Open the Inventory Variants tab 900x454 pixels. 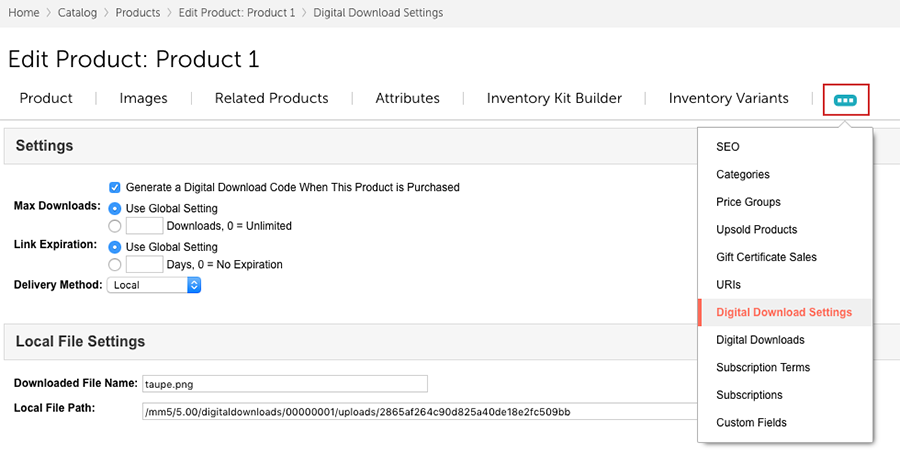tap(728, 98)
